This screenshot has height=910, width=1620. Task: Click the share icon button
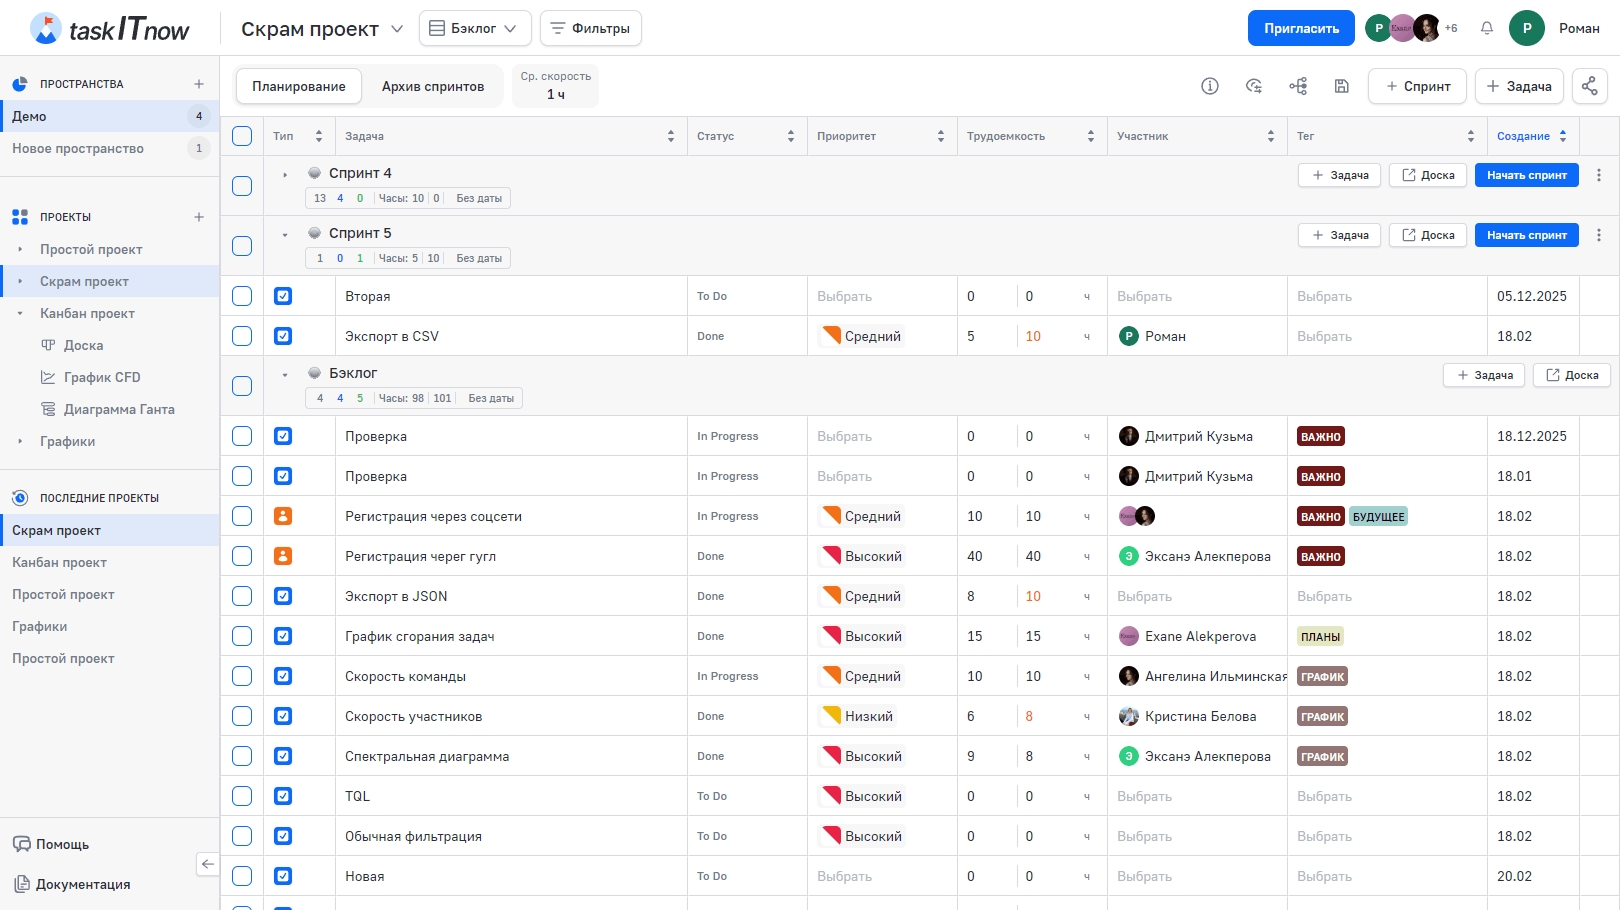(1589, 86)
